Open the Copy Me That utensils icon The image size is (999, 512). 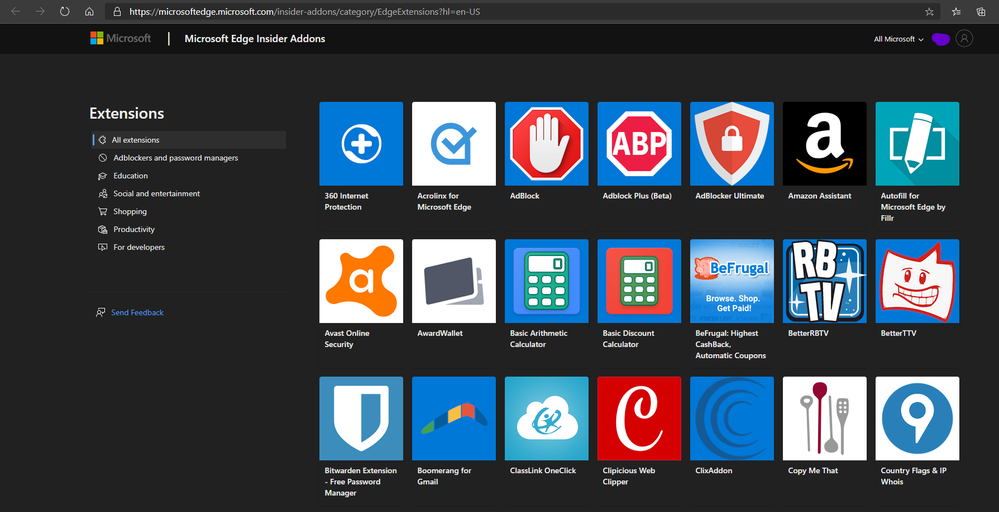pos(824,418)
